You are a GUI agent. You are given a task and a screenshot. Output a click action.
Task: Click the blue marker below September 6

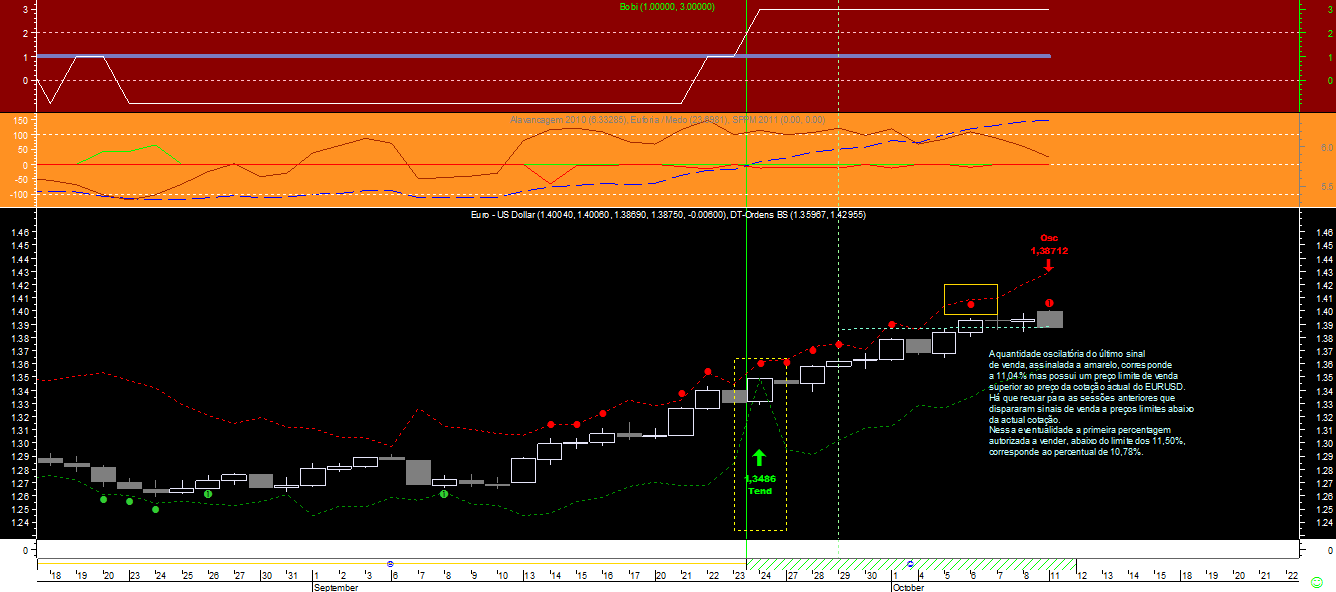tap(390, 565)
